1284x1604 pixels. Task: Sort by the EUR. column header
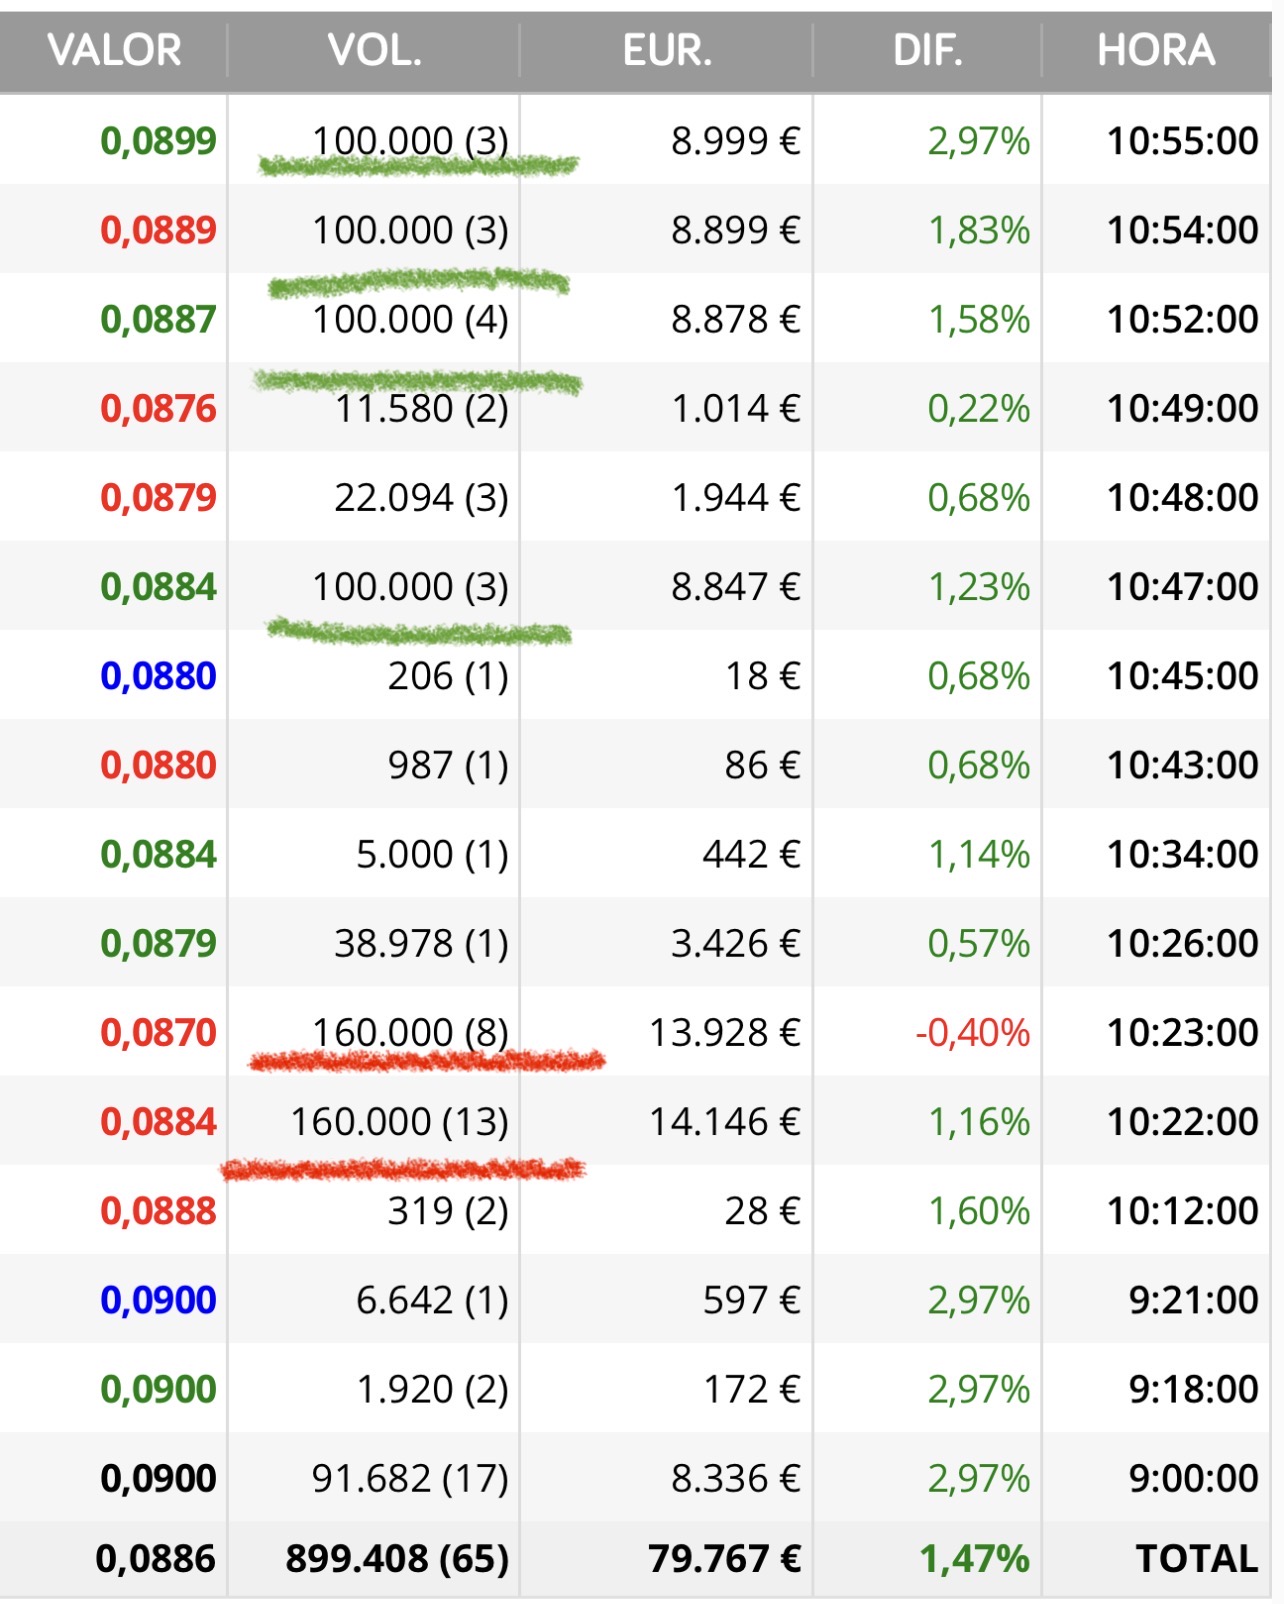[x=667, y=50]
